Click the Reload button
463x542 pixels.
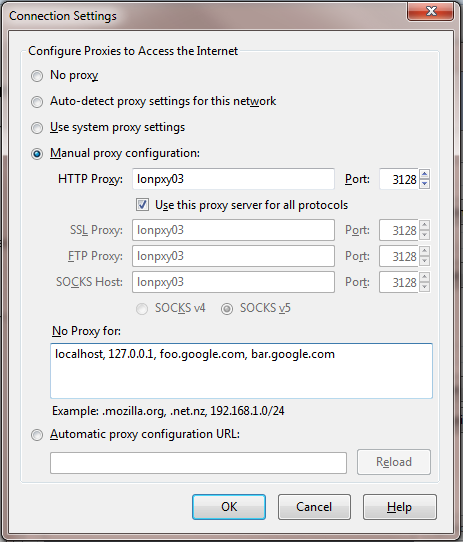(394, 462)
